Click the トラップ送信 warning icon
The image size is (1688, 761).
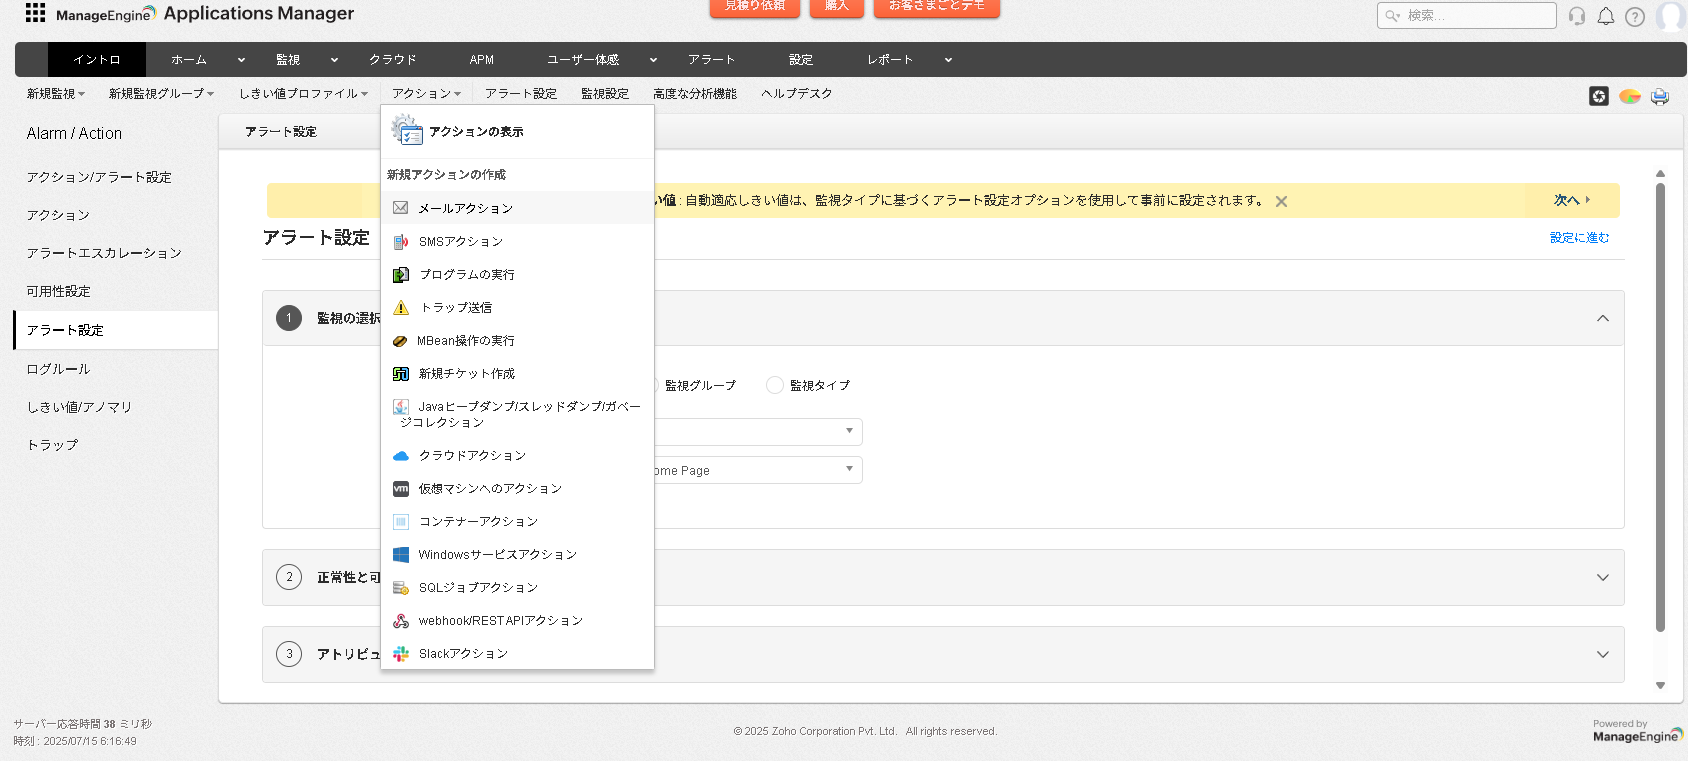[x=401, y=307]
